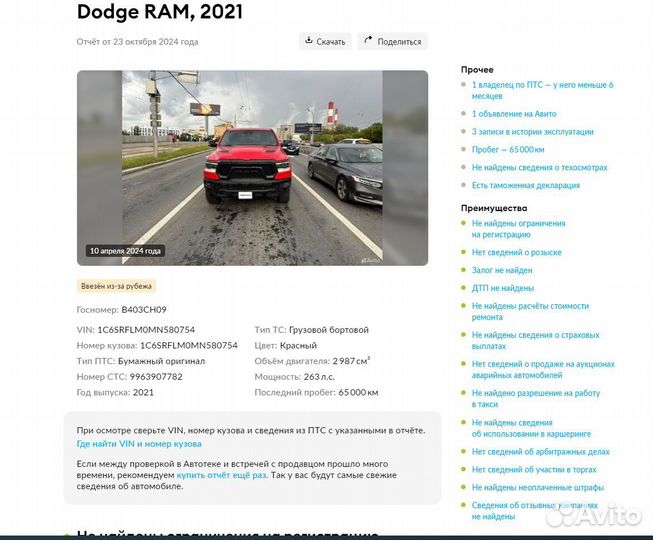Open the 'Залог не найден' link
The height and width of the screenshot is (540, 653).
click(502, 270)
